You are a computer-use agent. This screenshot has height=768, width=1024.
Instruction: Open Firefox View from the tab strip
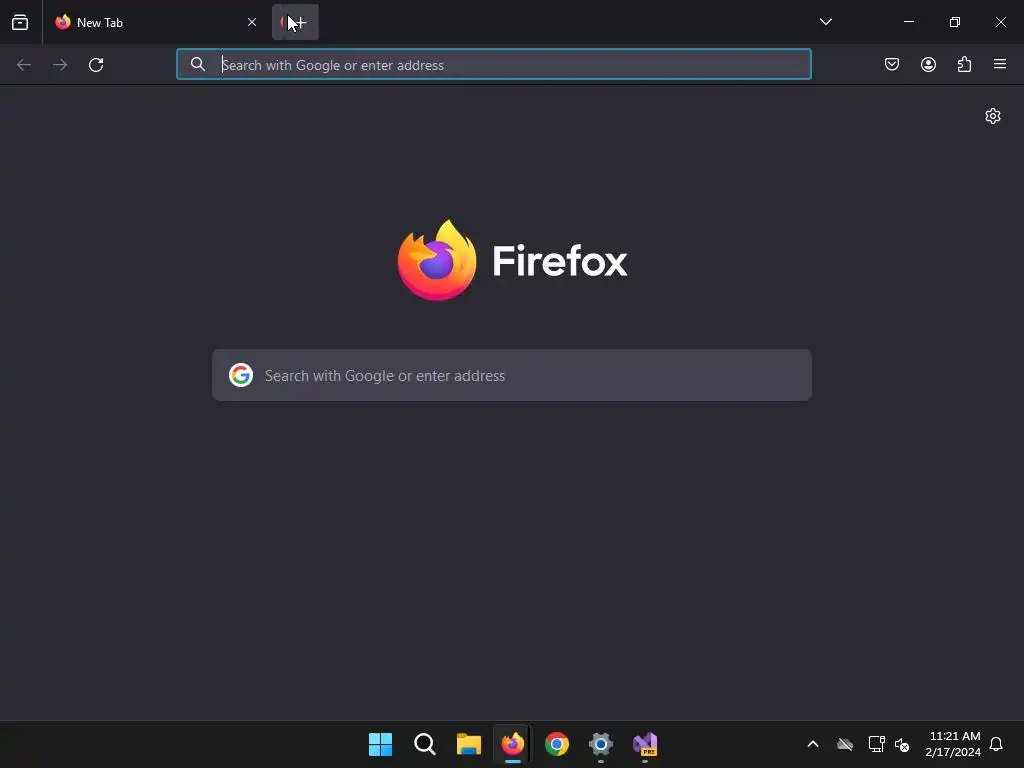click(20, 22)
